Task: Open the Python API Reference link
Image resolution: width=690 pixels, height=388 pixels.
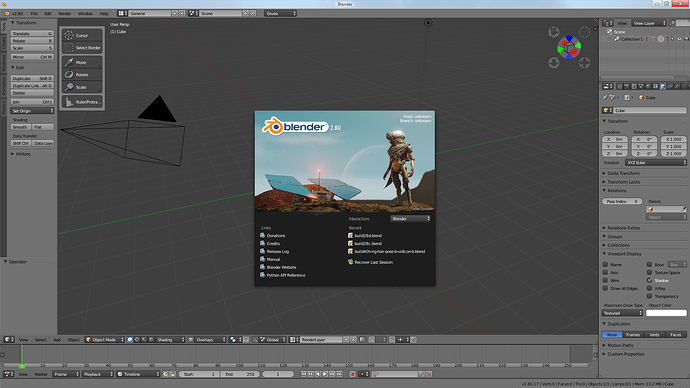Action: click(286, 275)
